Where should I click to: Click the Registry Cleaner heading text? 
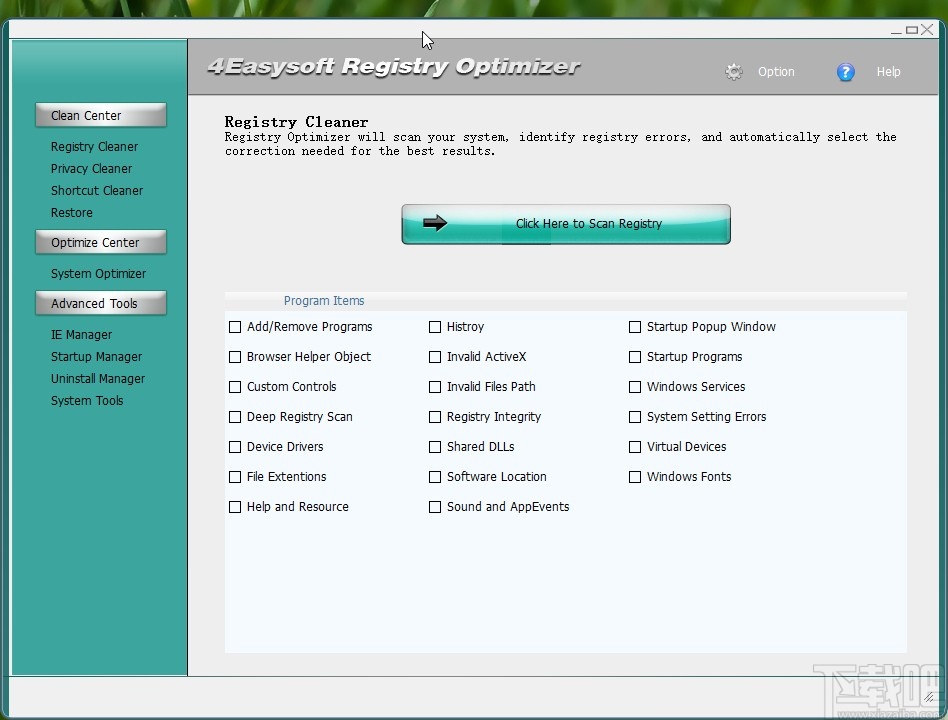pyautogui.click(x=296, y=122)
